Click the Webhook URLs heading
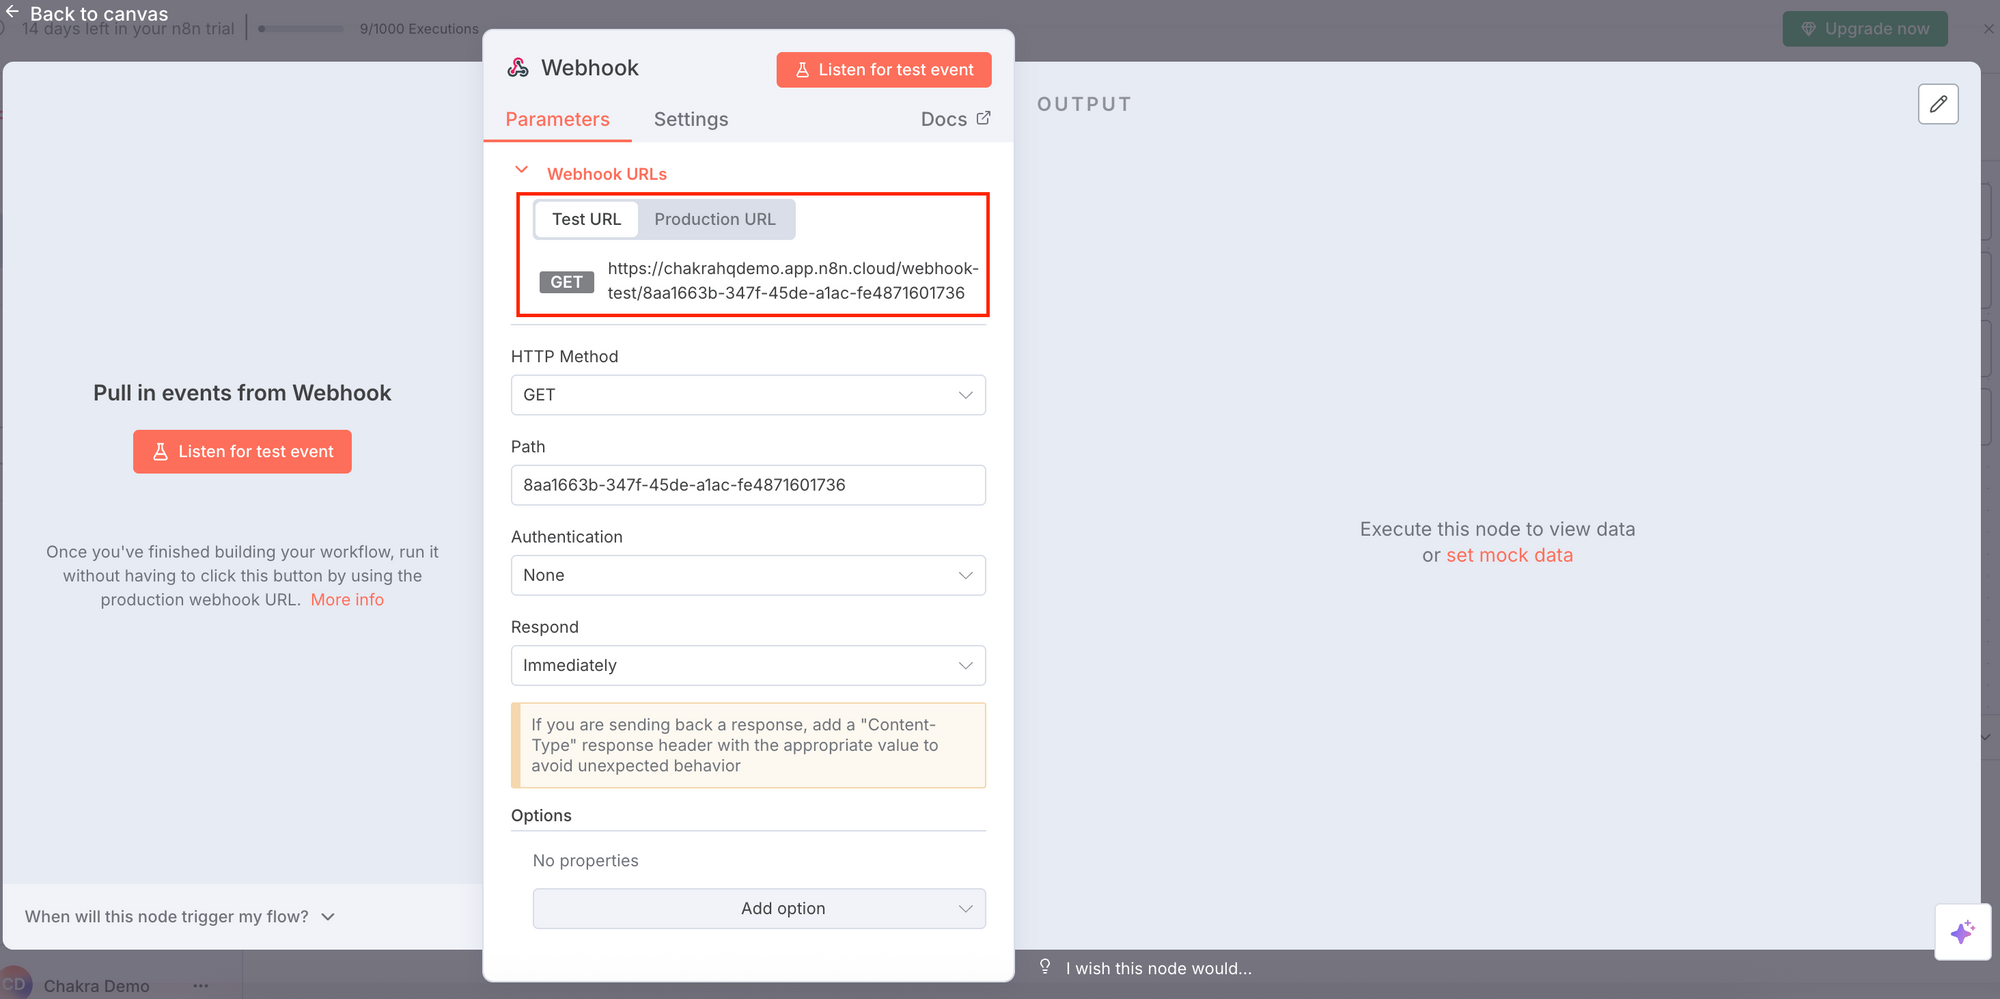Screen dimensions: 2000x999 606,174
